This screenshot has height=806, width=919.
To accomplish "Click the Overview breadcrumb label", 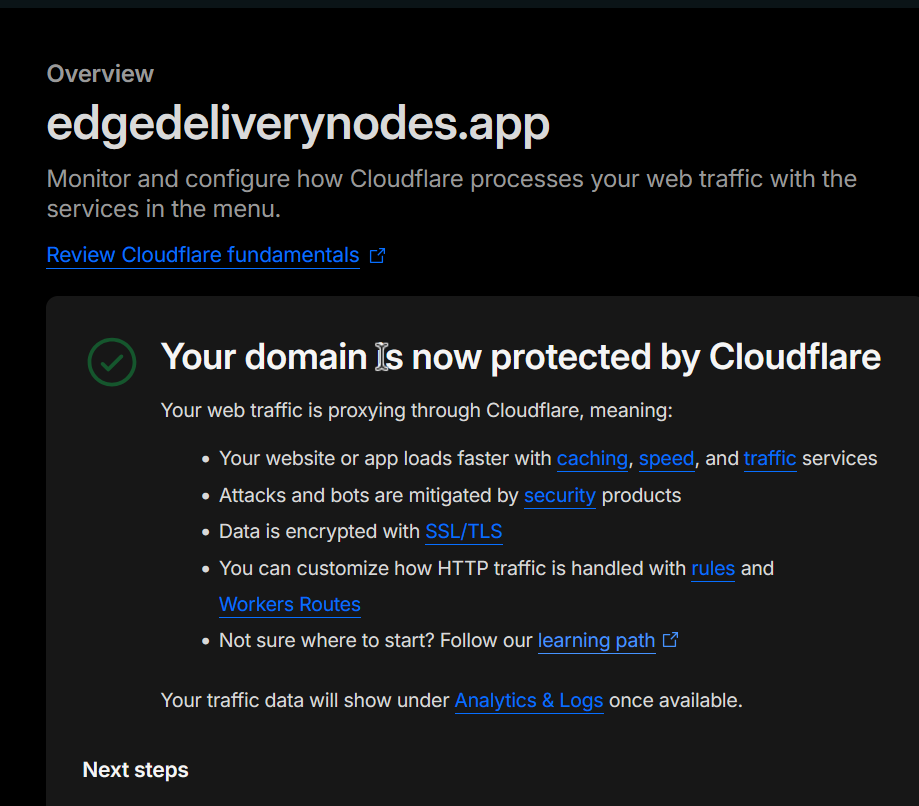I will (x=100, y=74).
